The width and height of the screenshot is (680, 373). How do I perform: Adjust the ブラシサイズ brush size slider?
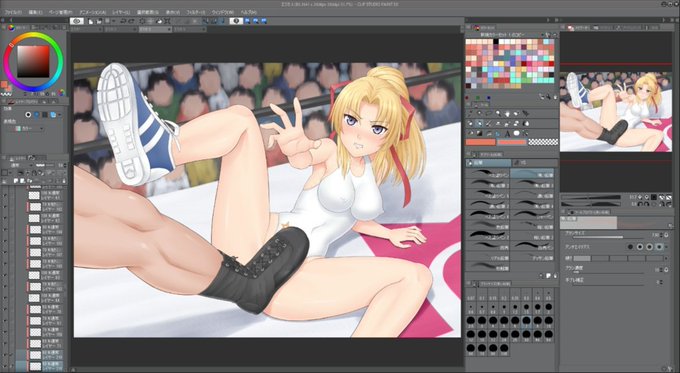click(608, 237)
